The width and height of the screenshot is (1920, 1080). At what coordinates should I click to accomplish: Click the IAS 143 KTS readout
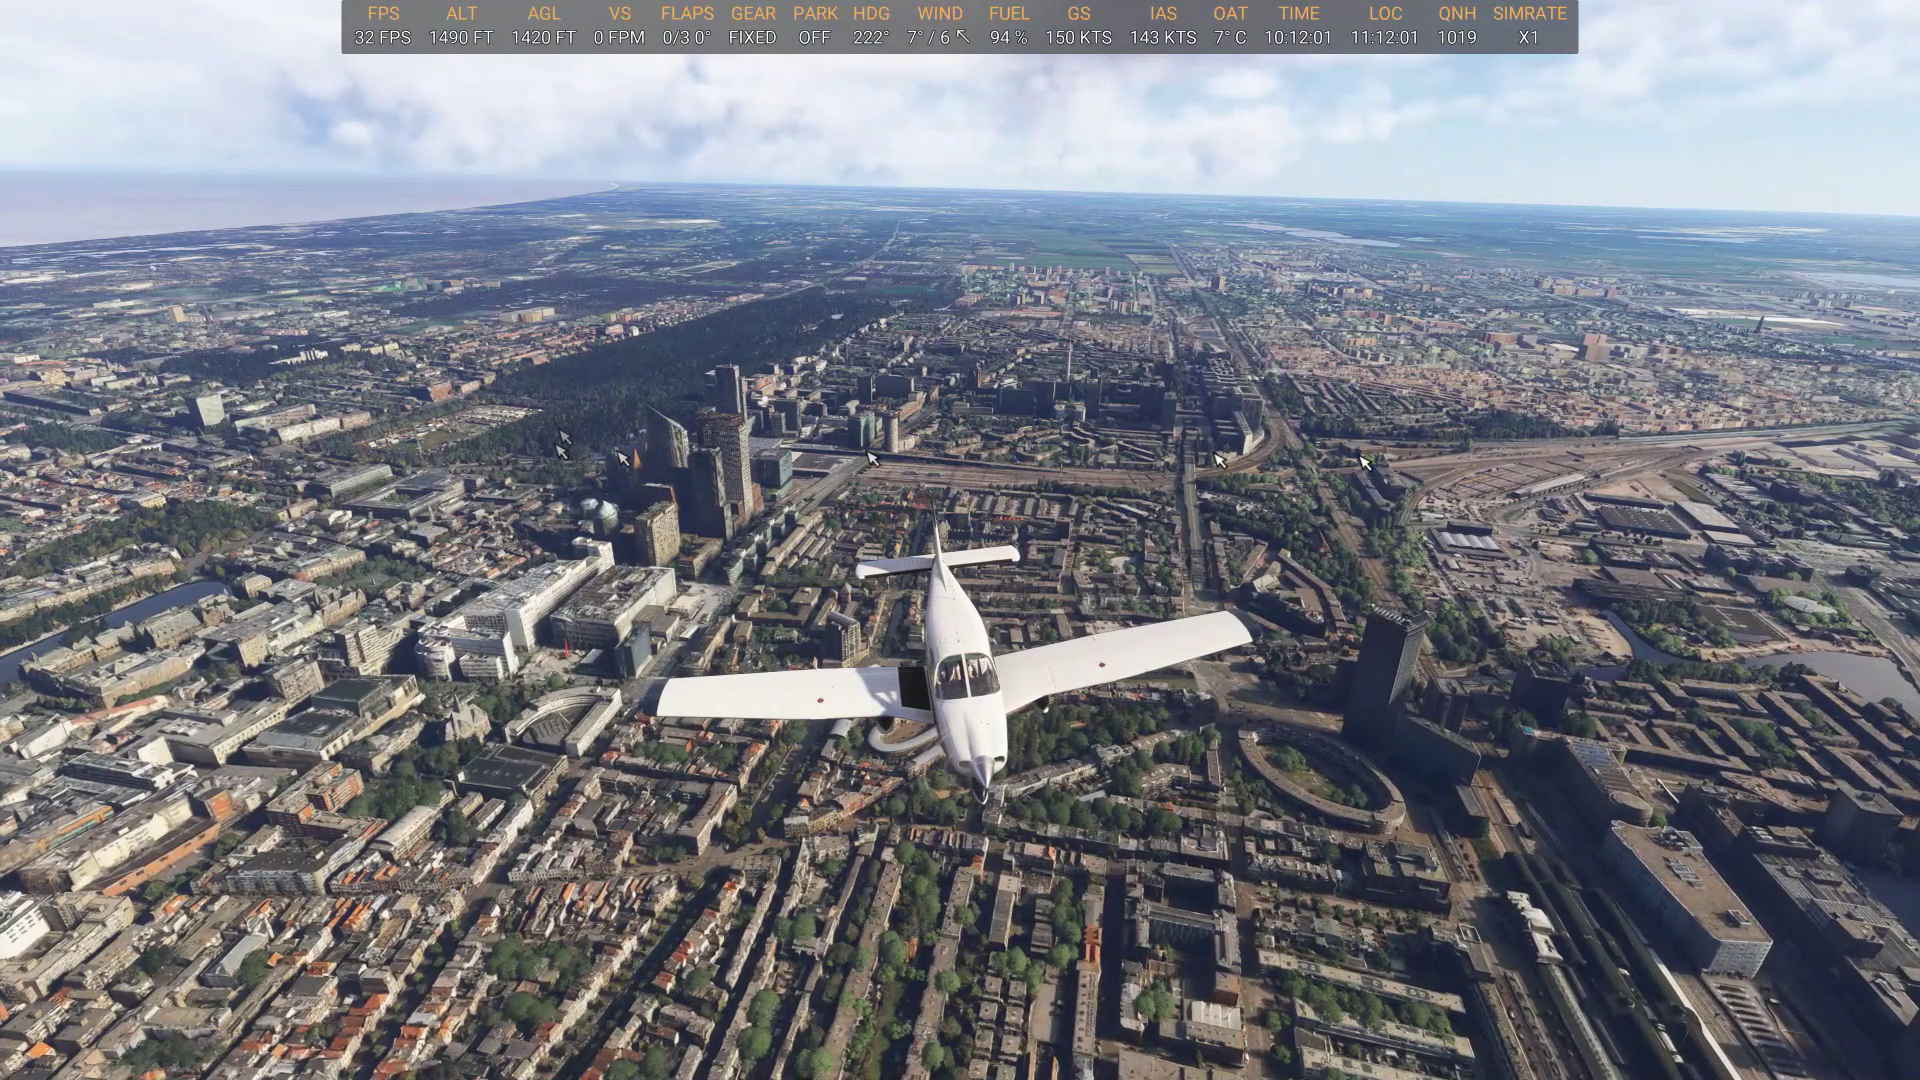point(1163,37)
